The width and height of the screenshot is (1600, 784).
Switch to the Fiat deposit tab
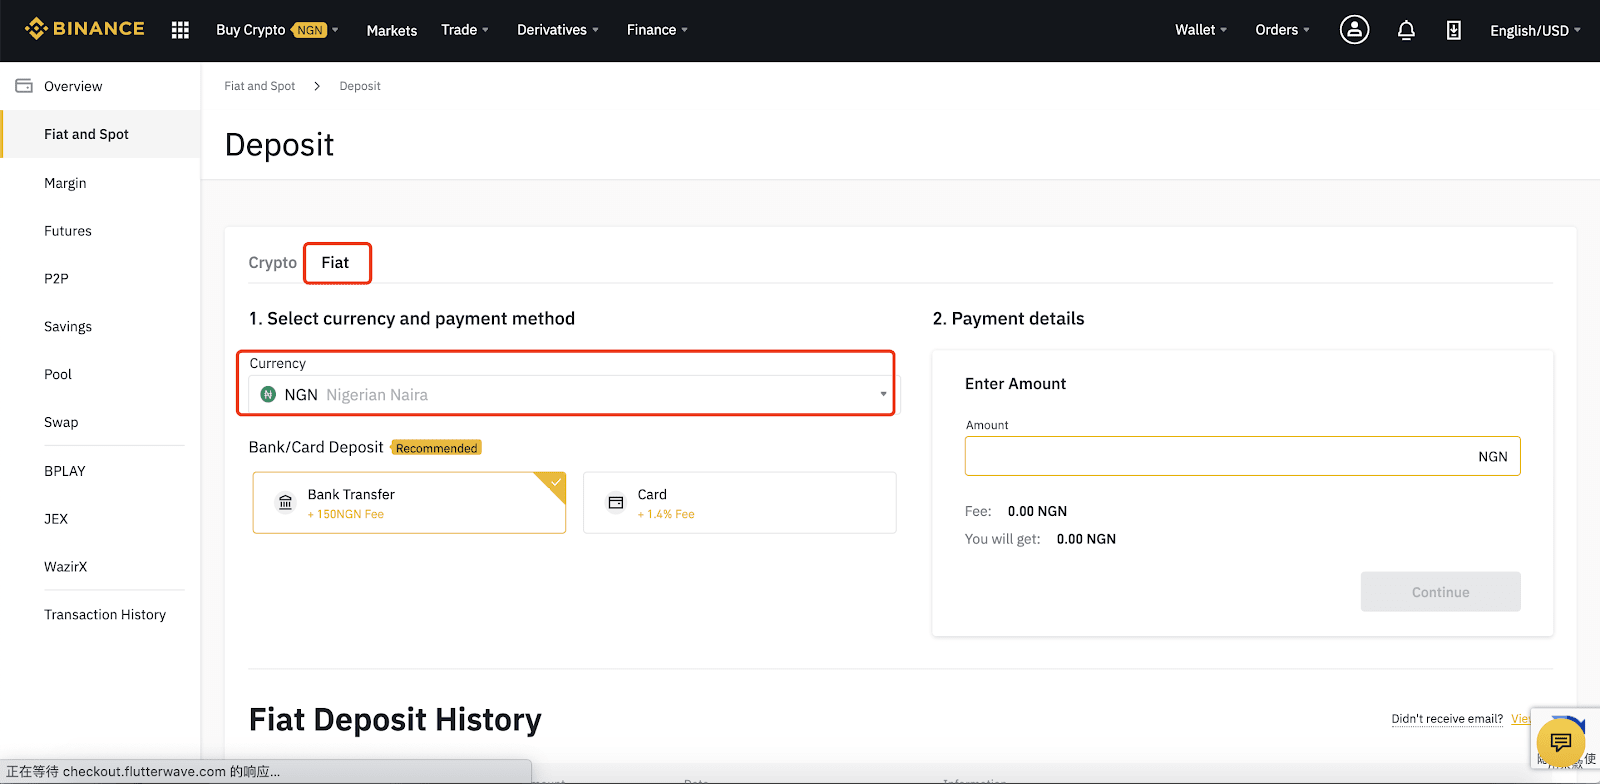(x=335, y=263)
